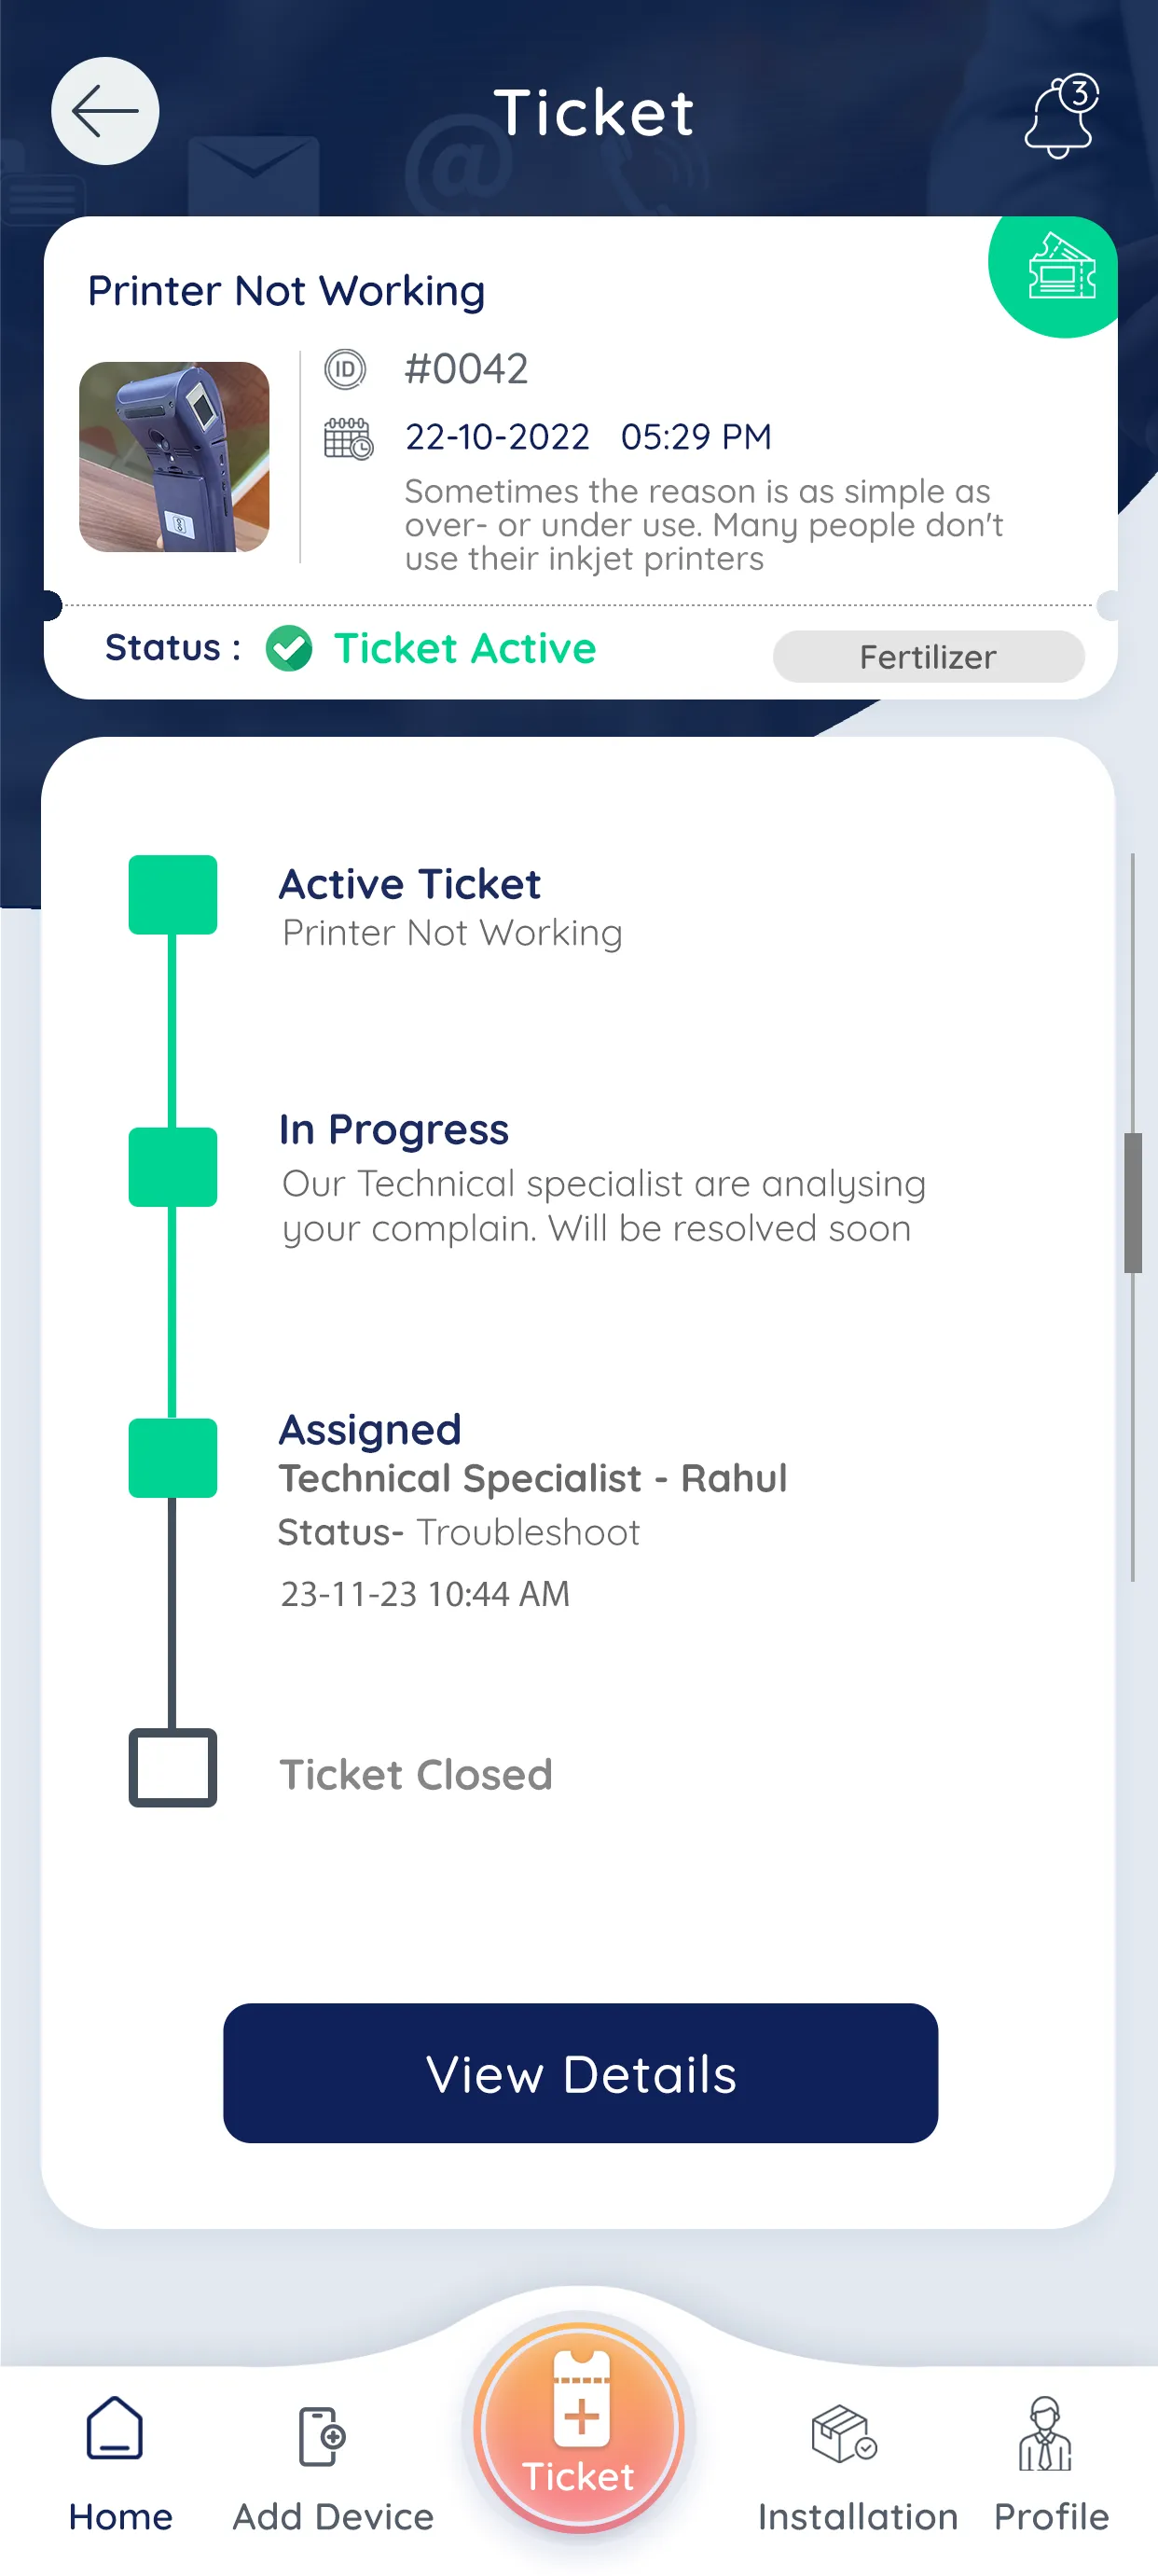Tap the Active Ticket green checkbox
Viewport: 1158px width, 2576px height.
coord(172,893)
